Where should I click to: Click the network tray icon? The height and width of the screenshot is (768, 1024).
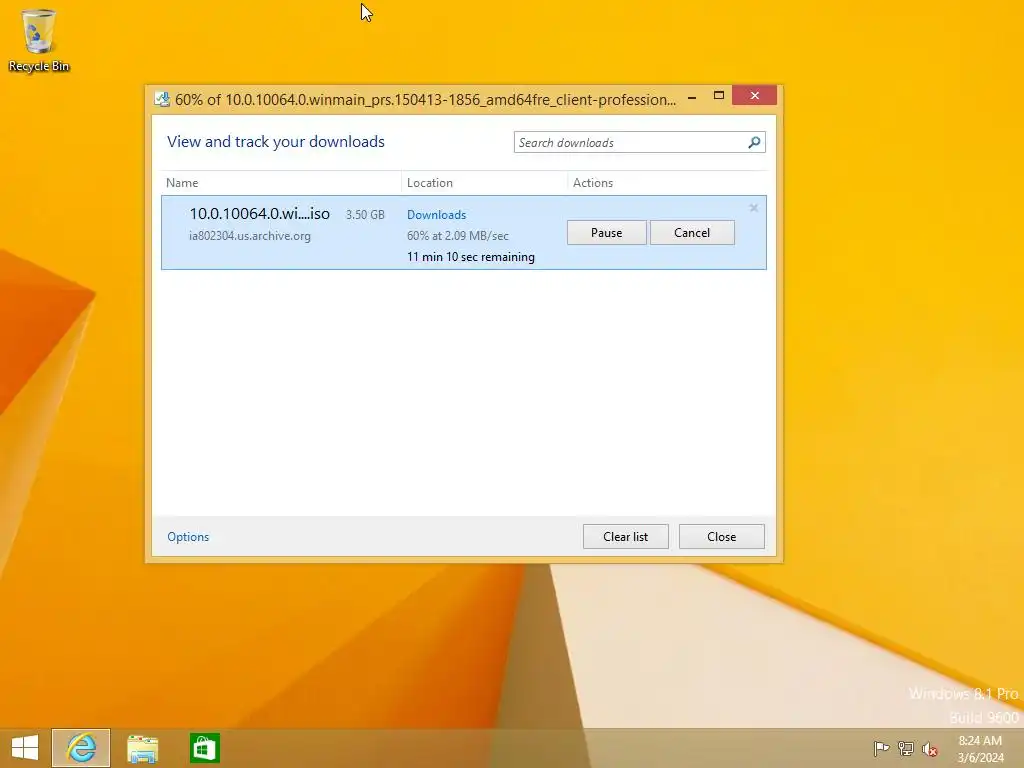(x=906, y=748)
